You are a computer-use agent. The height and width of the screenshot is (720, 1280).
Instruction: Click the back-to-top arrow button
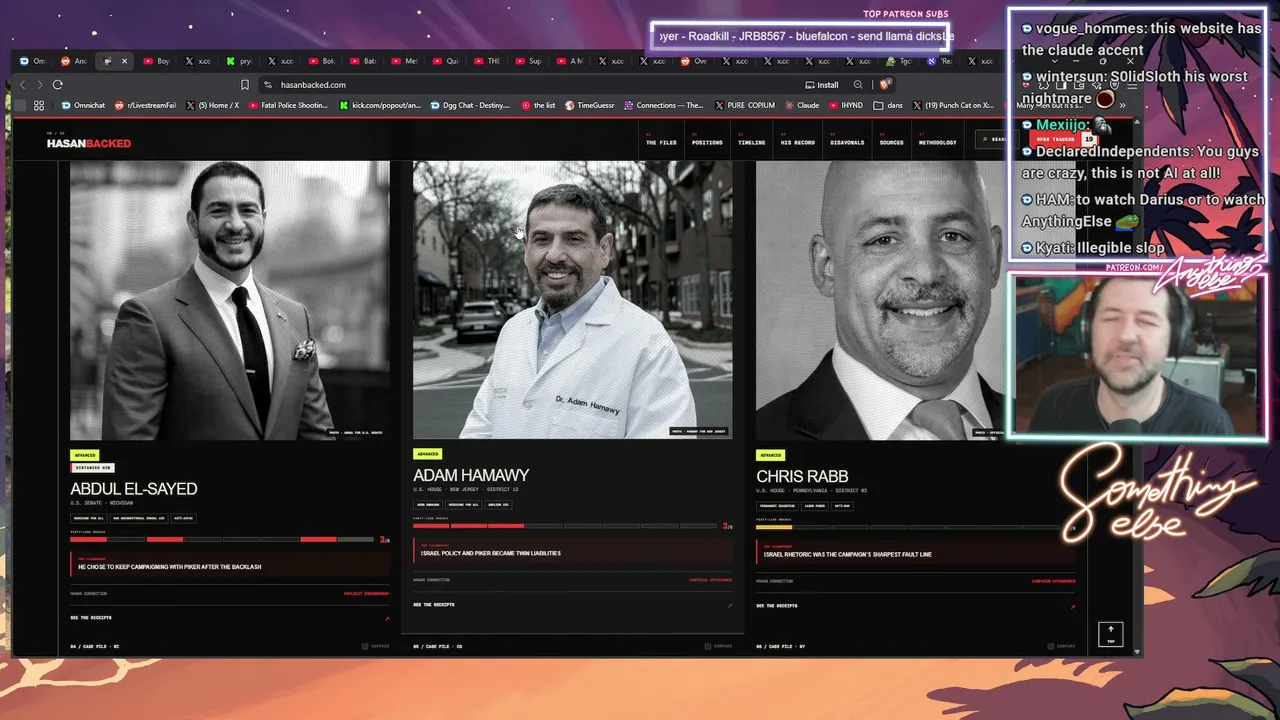pyautogui.click(x=1110, y=634)
